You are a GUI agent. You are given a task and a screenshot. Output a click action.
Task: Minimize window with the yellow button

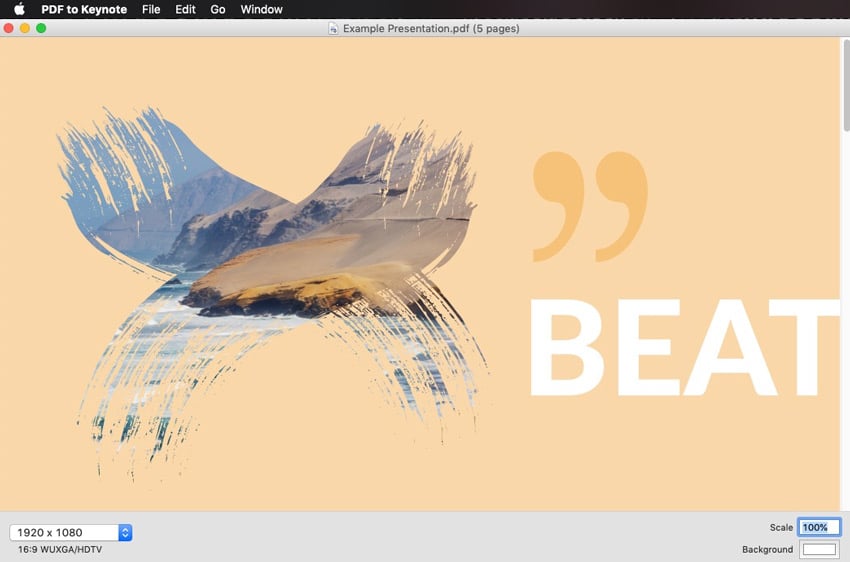[25, 28]
